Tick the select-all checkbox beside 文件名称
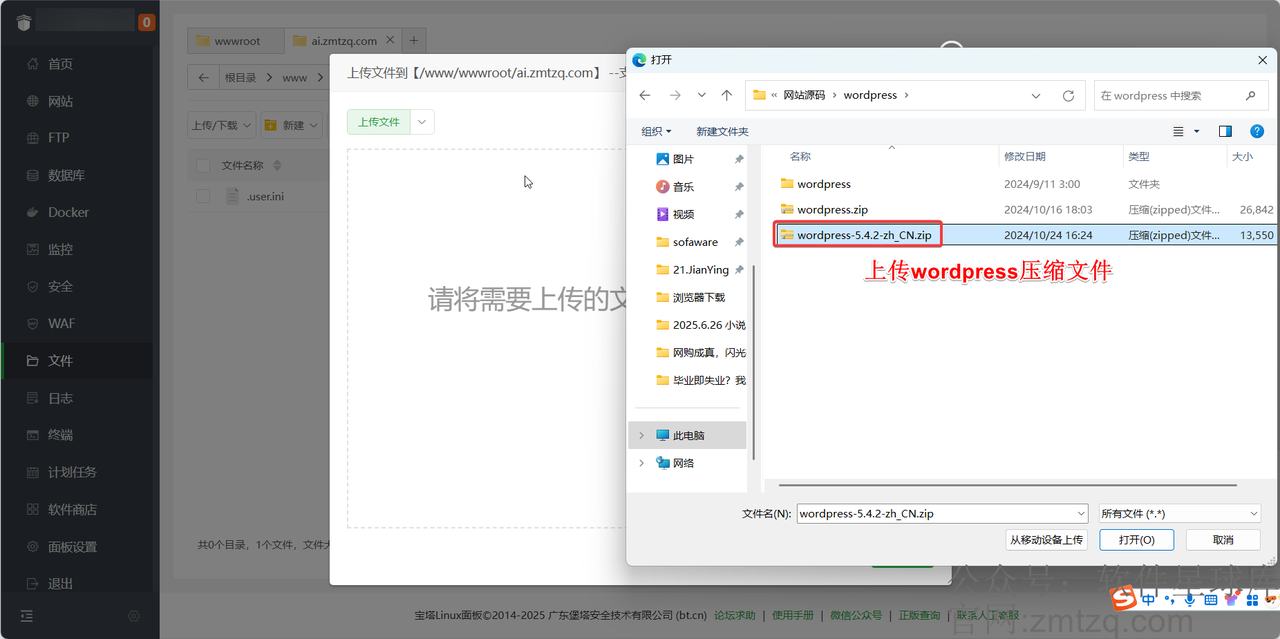Viewport: 1280px width, 639px height. point(203,165)
